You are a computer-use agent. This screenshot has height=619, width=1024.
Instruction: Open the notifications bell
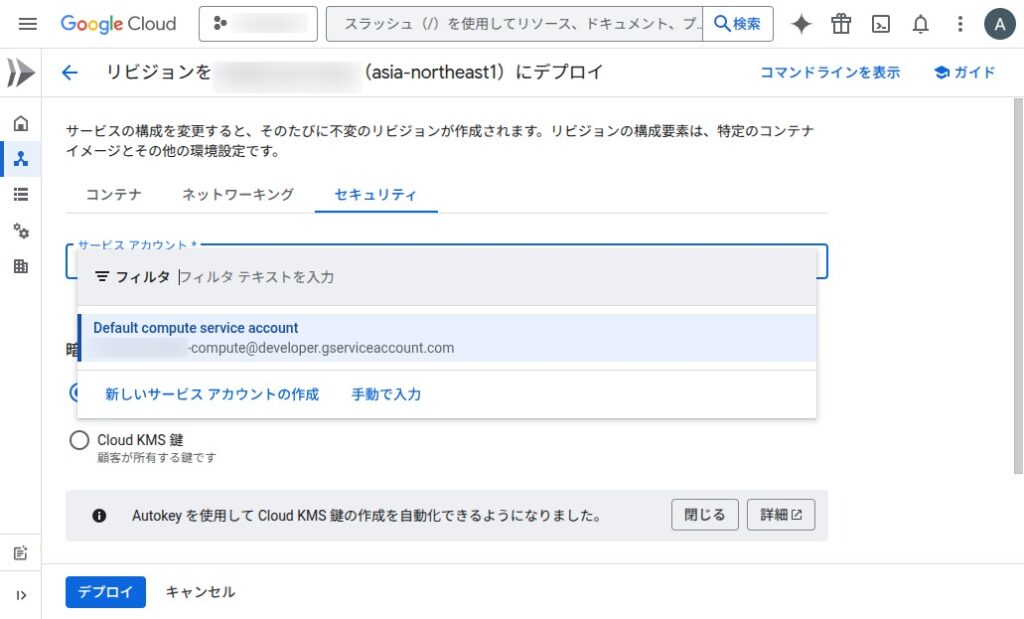[x=920, y=24]
